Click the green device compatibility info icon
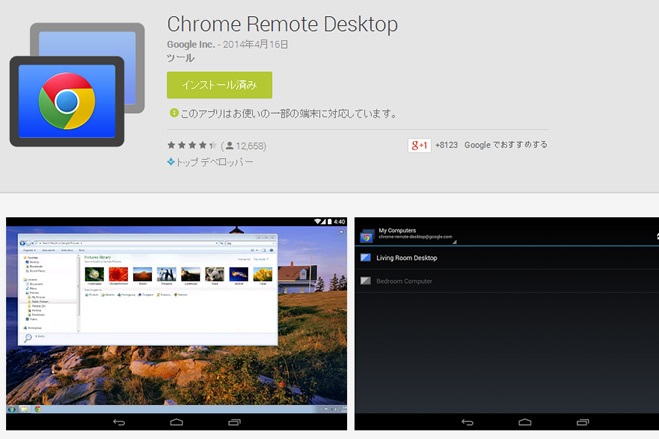Viewport: 659px width, 439px height. coord(174,113)
